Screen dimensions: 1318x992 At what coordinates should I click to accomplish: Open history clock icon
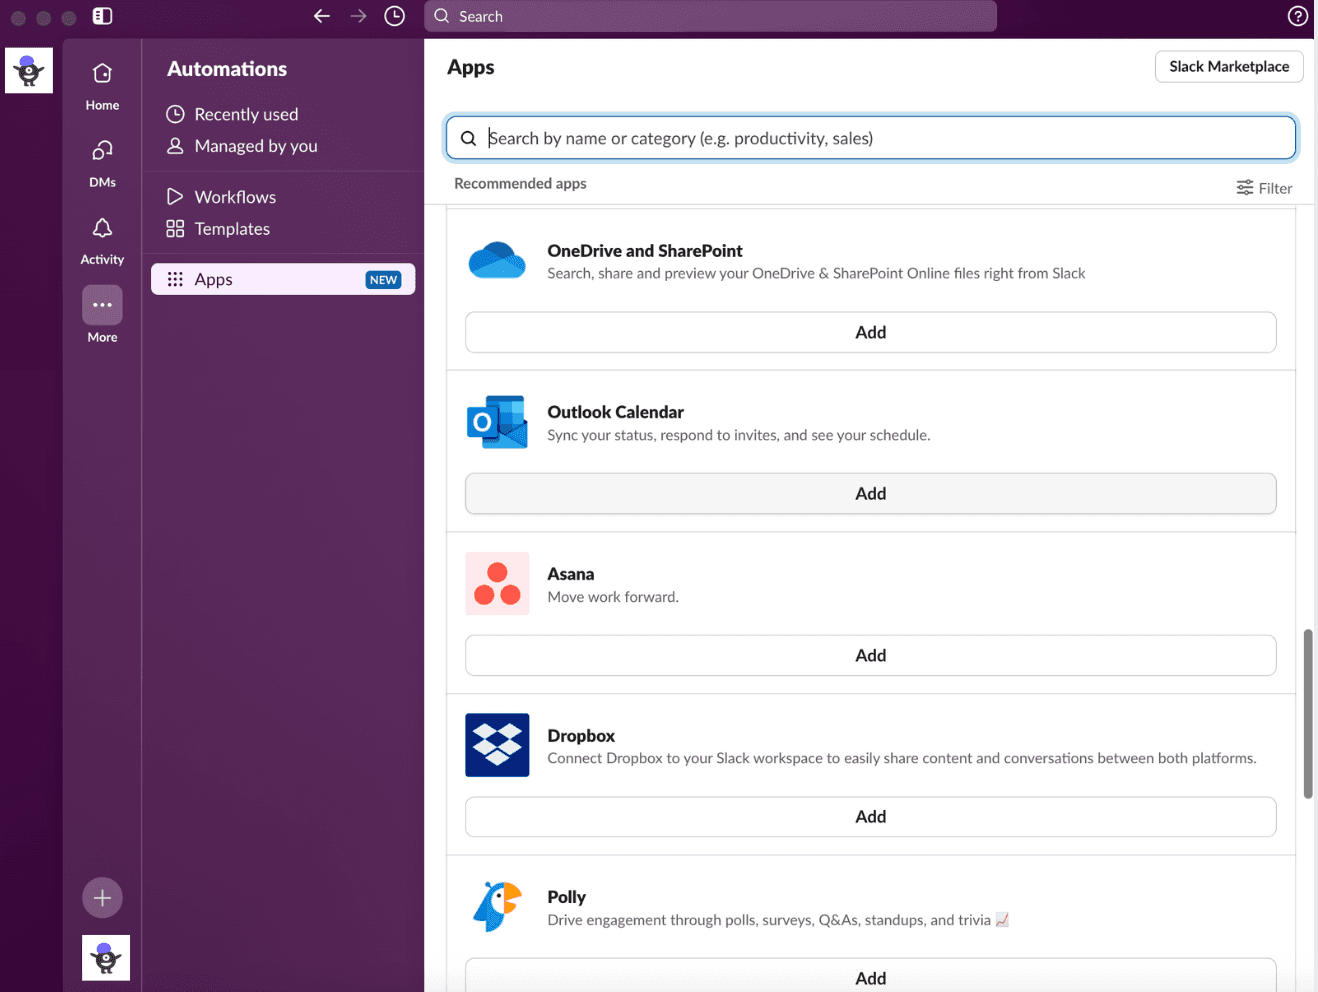395,16
